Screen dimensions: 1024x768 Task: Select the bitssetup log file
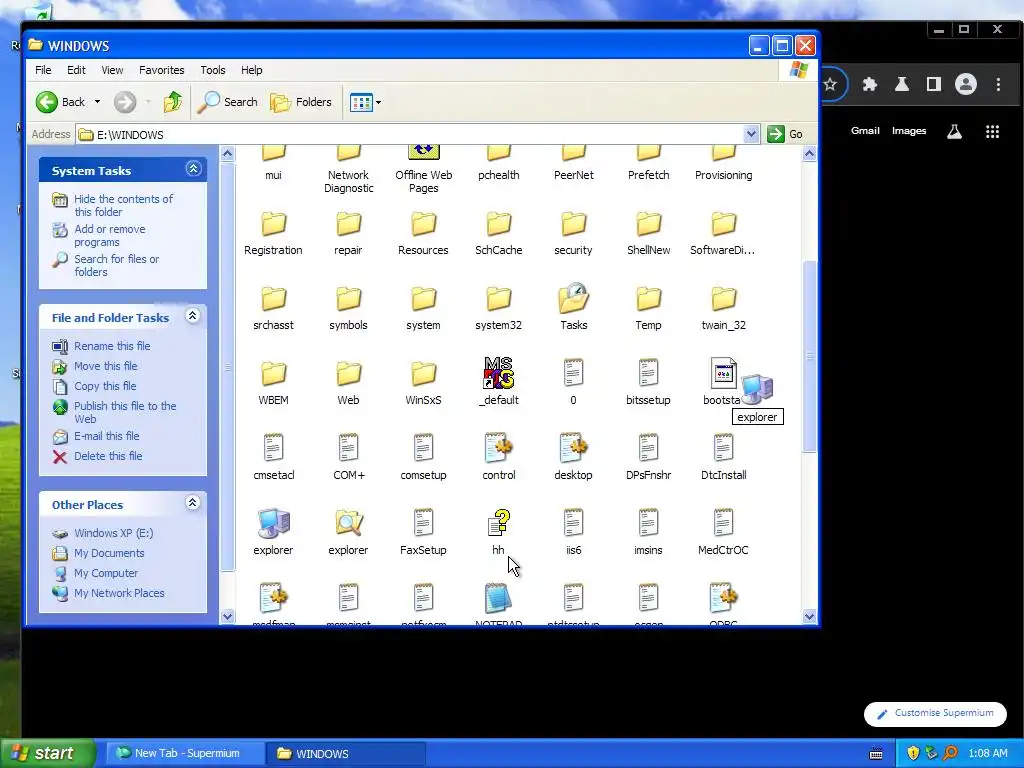pos(648,373)
